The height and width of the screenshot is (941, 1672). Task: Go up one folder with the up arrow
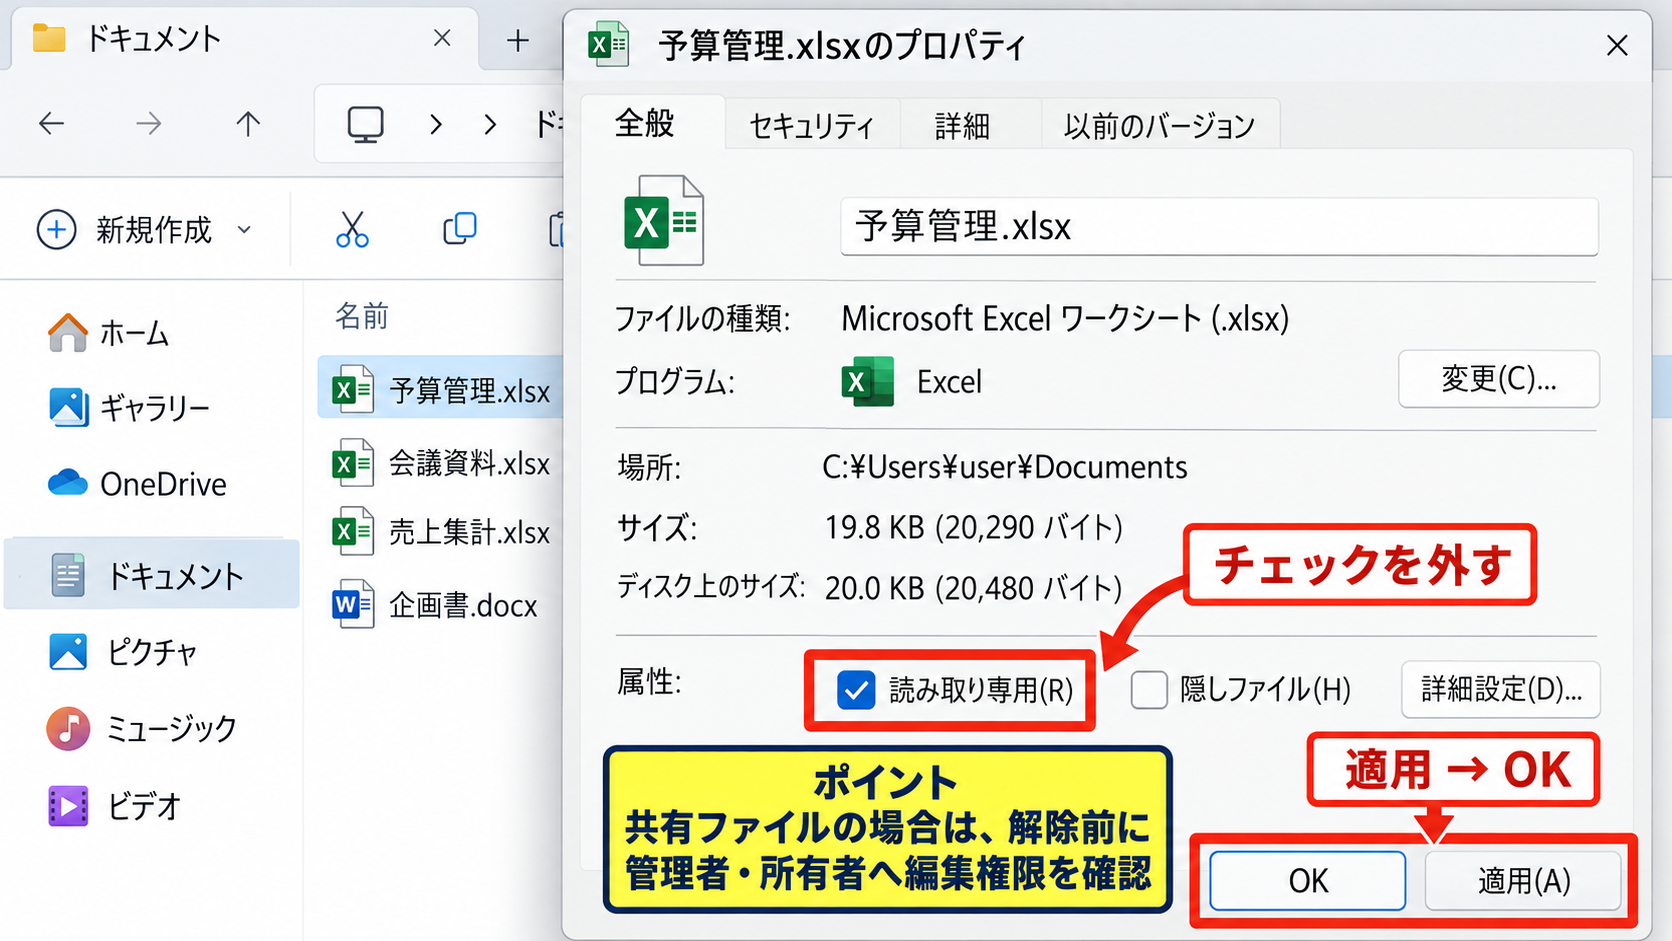tap(247, 124)
